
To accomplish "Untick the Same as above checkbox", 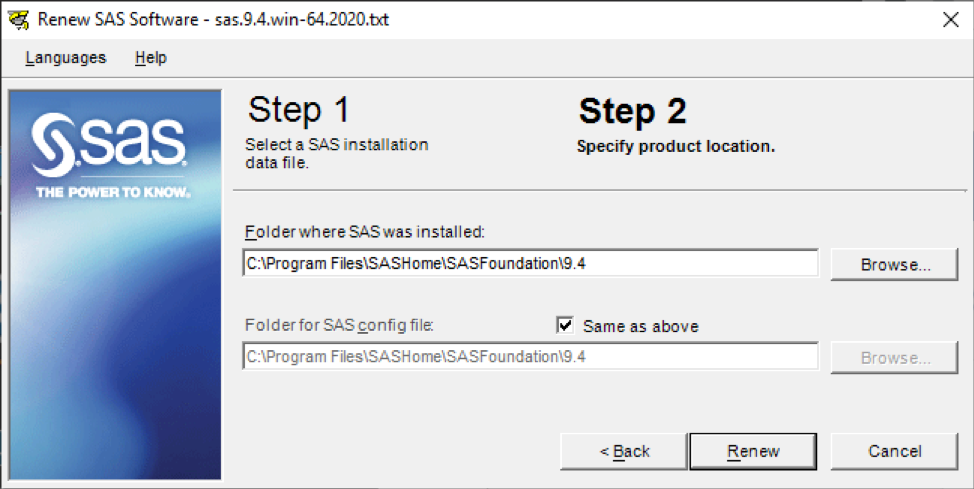I will [x=565, y=325].
